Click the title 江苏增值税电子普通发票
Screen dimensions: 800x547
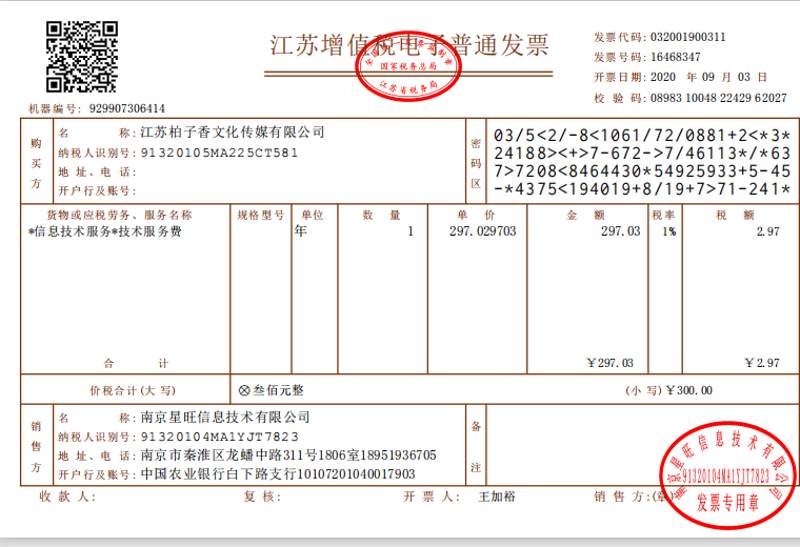pyautogui.click(x=409, y=45)
